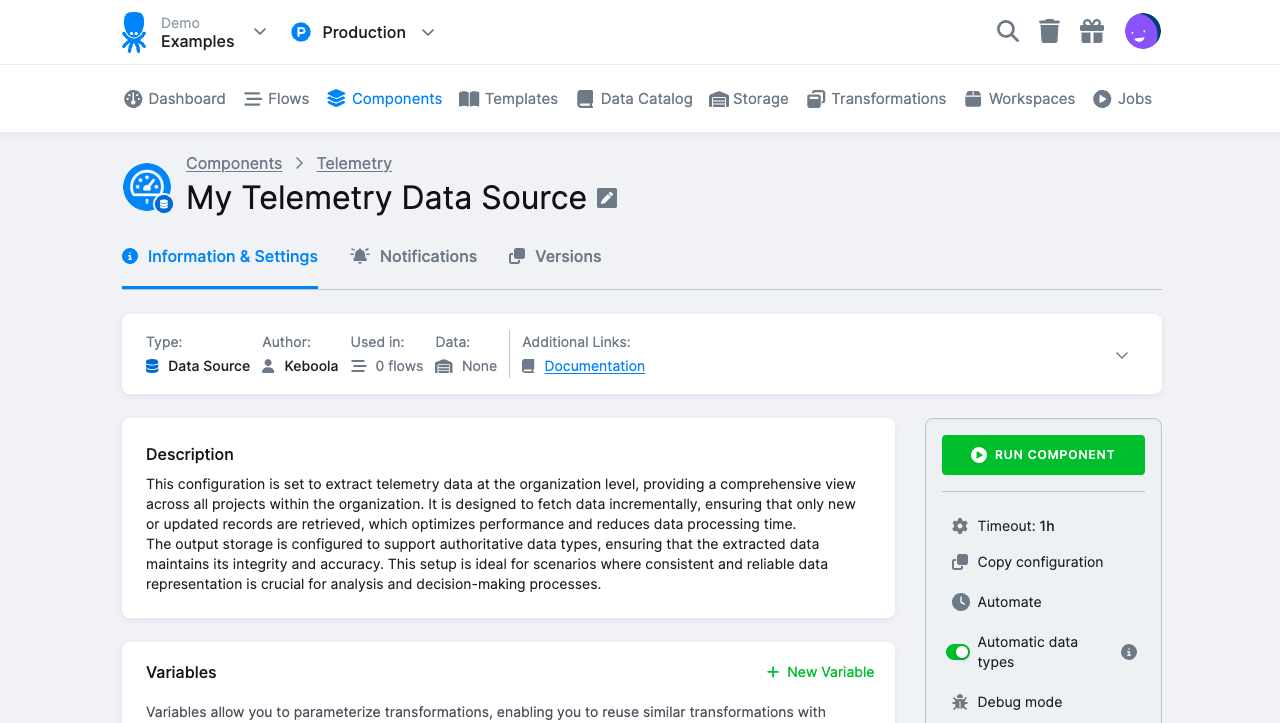Open the Production branch dropdown

tap(428, 32)
